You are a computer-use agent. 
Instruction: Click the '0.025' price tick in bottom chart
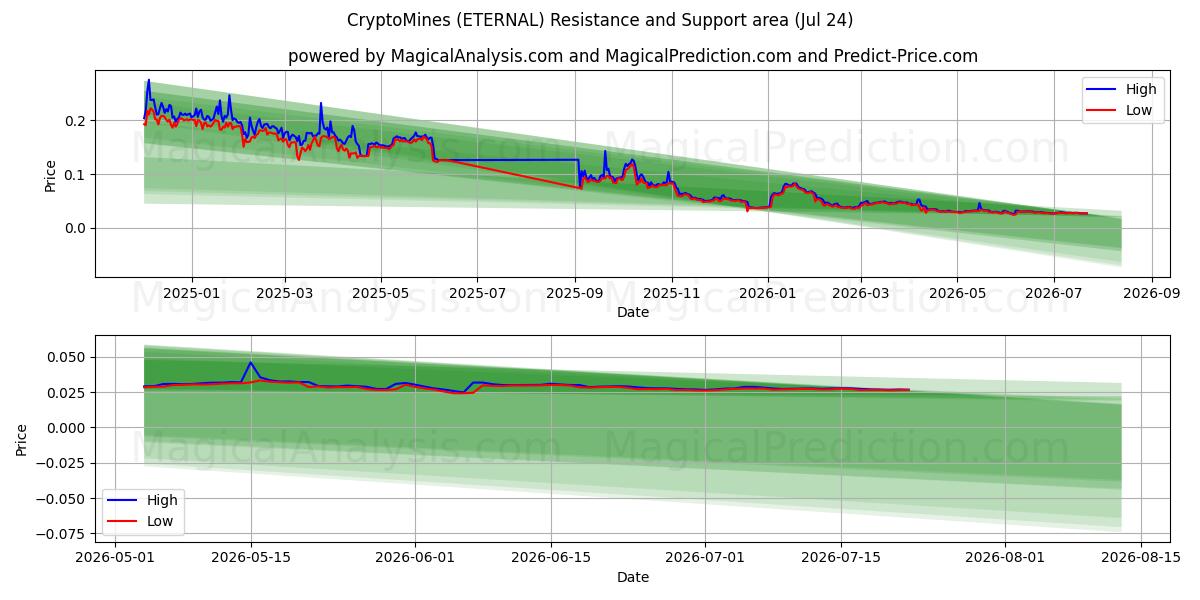tap(69, 392)
